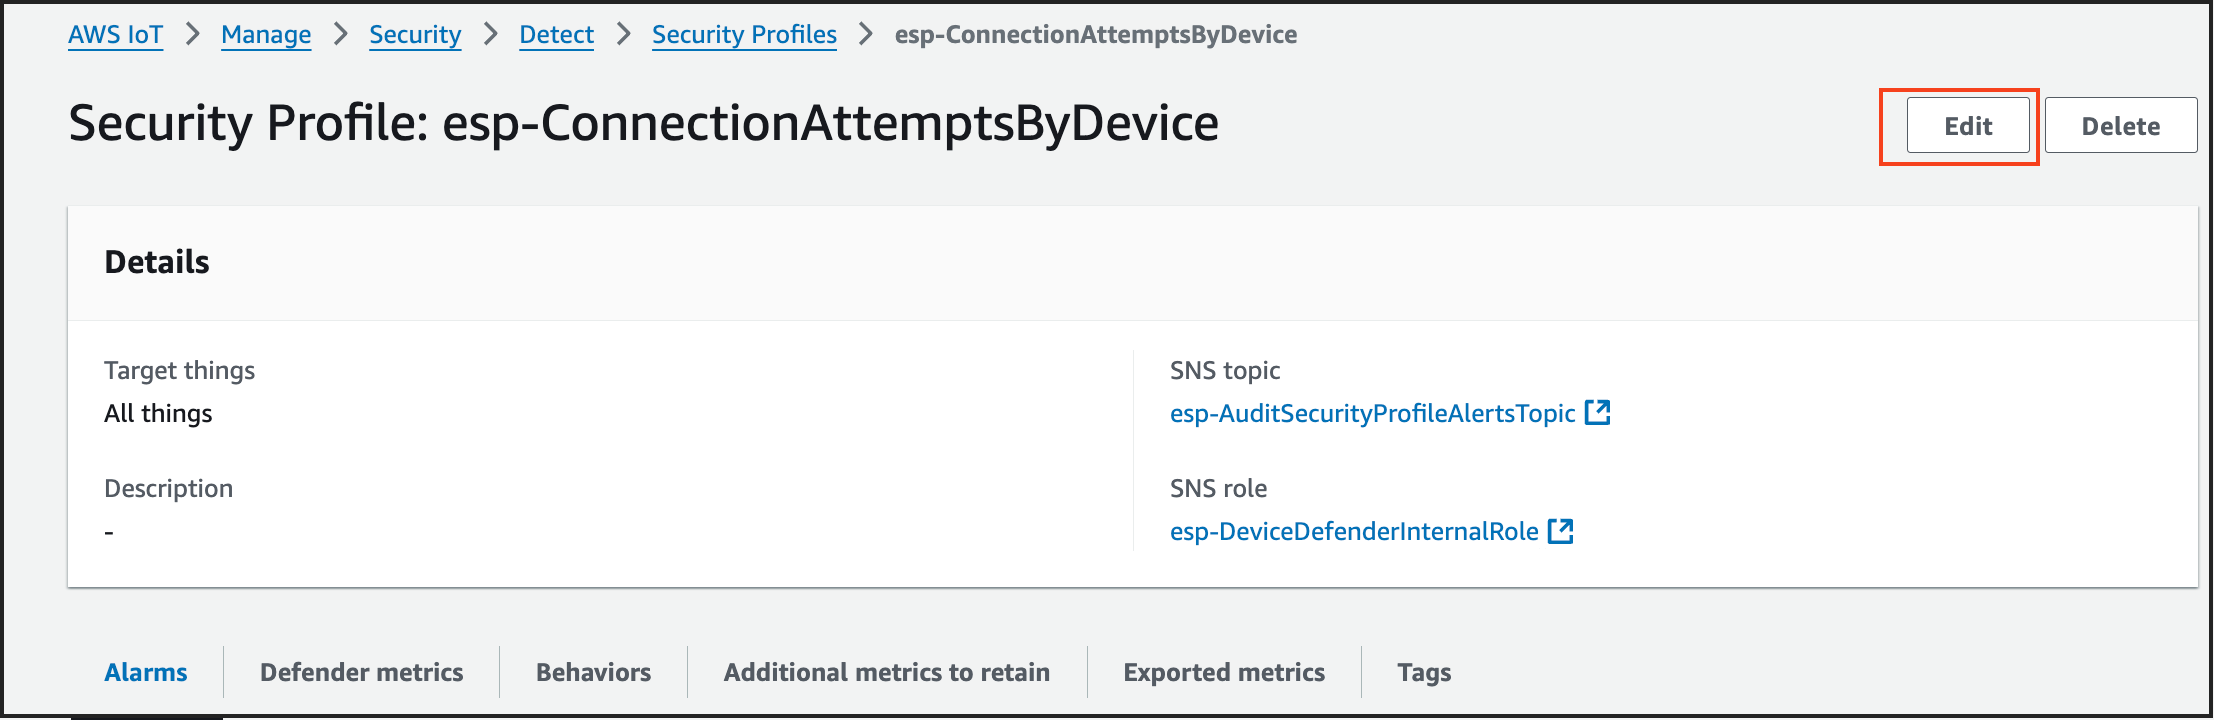Go to AWS IoT breadcrumb link

[115, 34]
